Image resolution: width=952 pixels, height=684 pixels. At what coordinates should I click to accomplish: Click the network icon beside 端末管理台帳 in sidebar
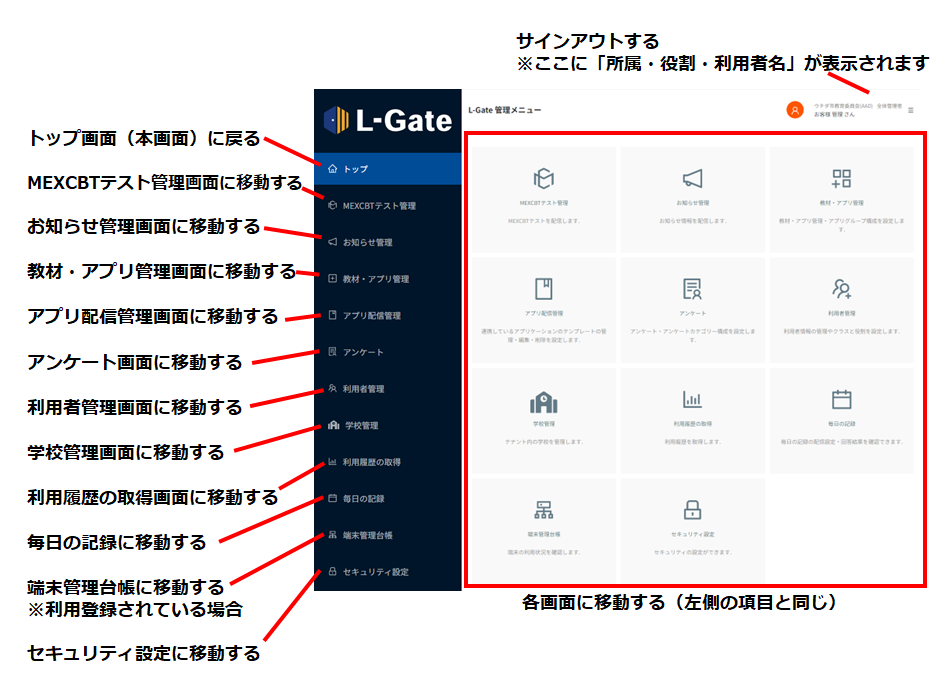332,535
